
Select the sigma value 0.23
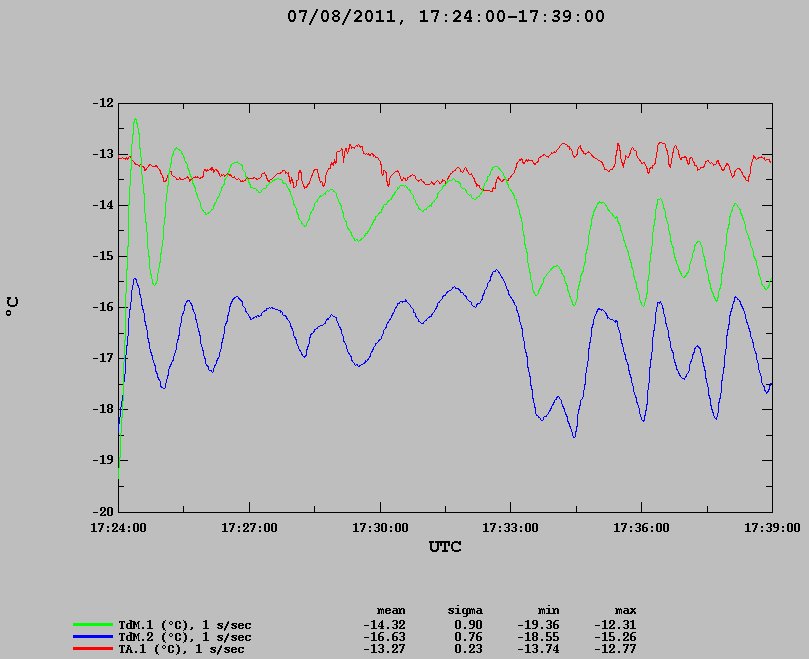point(468,649)
